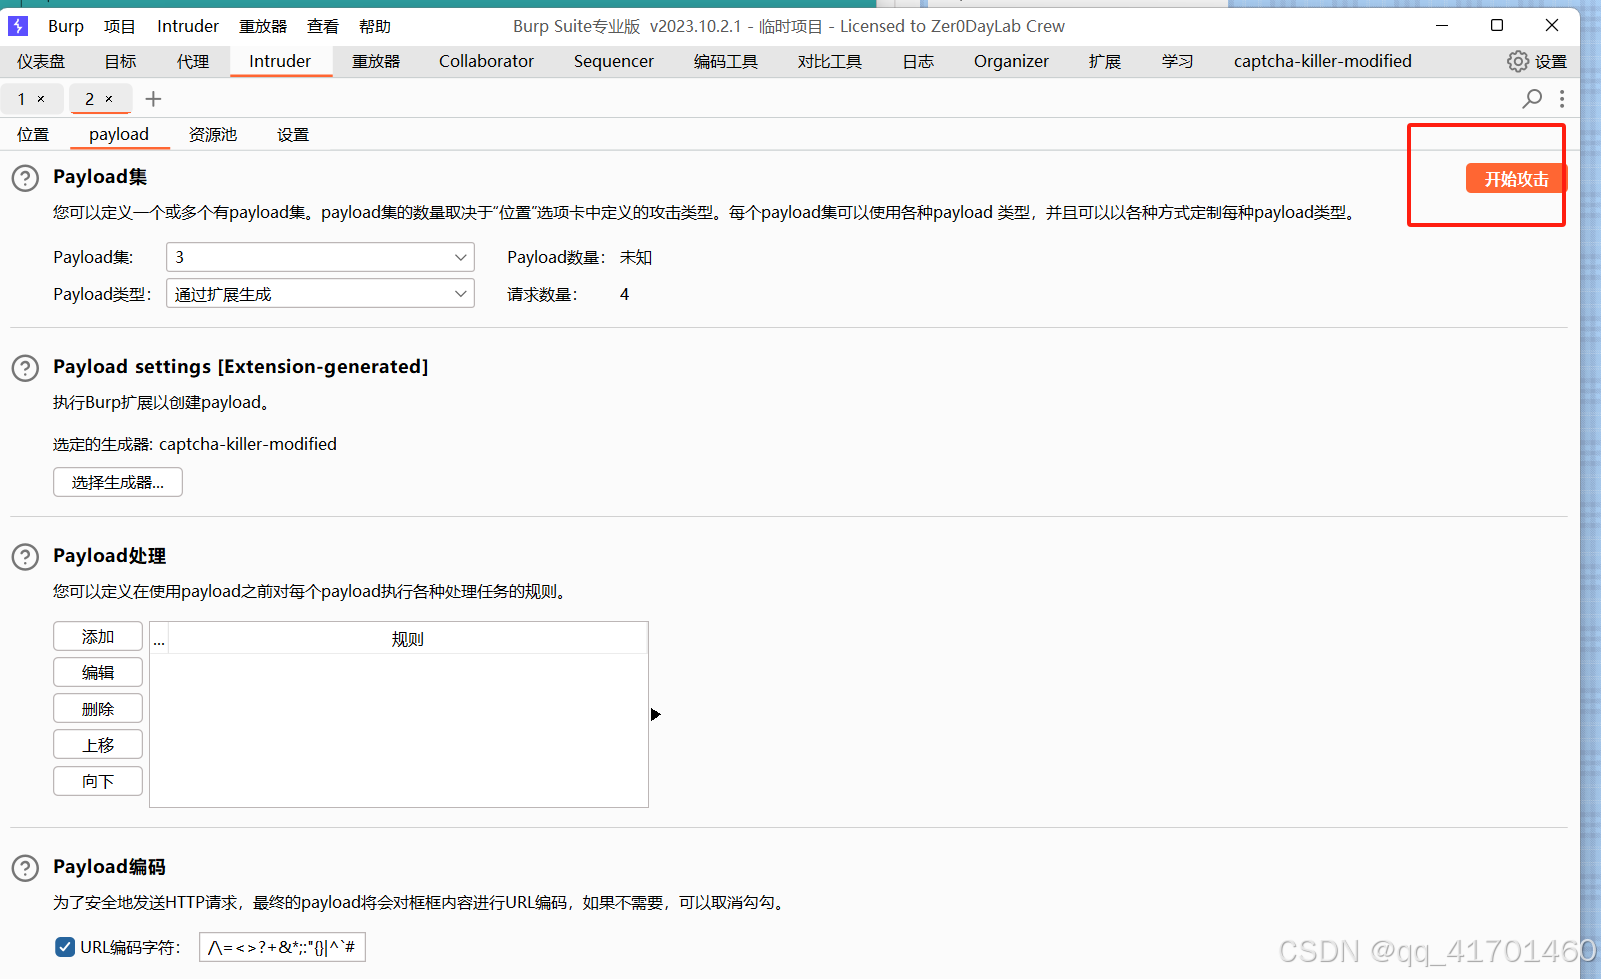Switch to Sequencer tab
This screenshot has width=1601, height=979.
click(614, 62)
